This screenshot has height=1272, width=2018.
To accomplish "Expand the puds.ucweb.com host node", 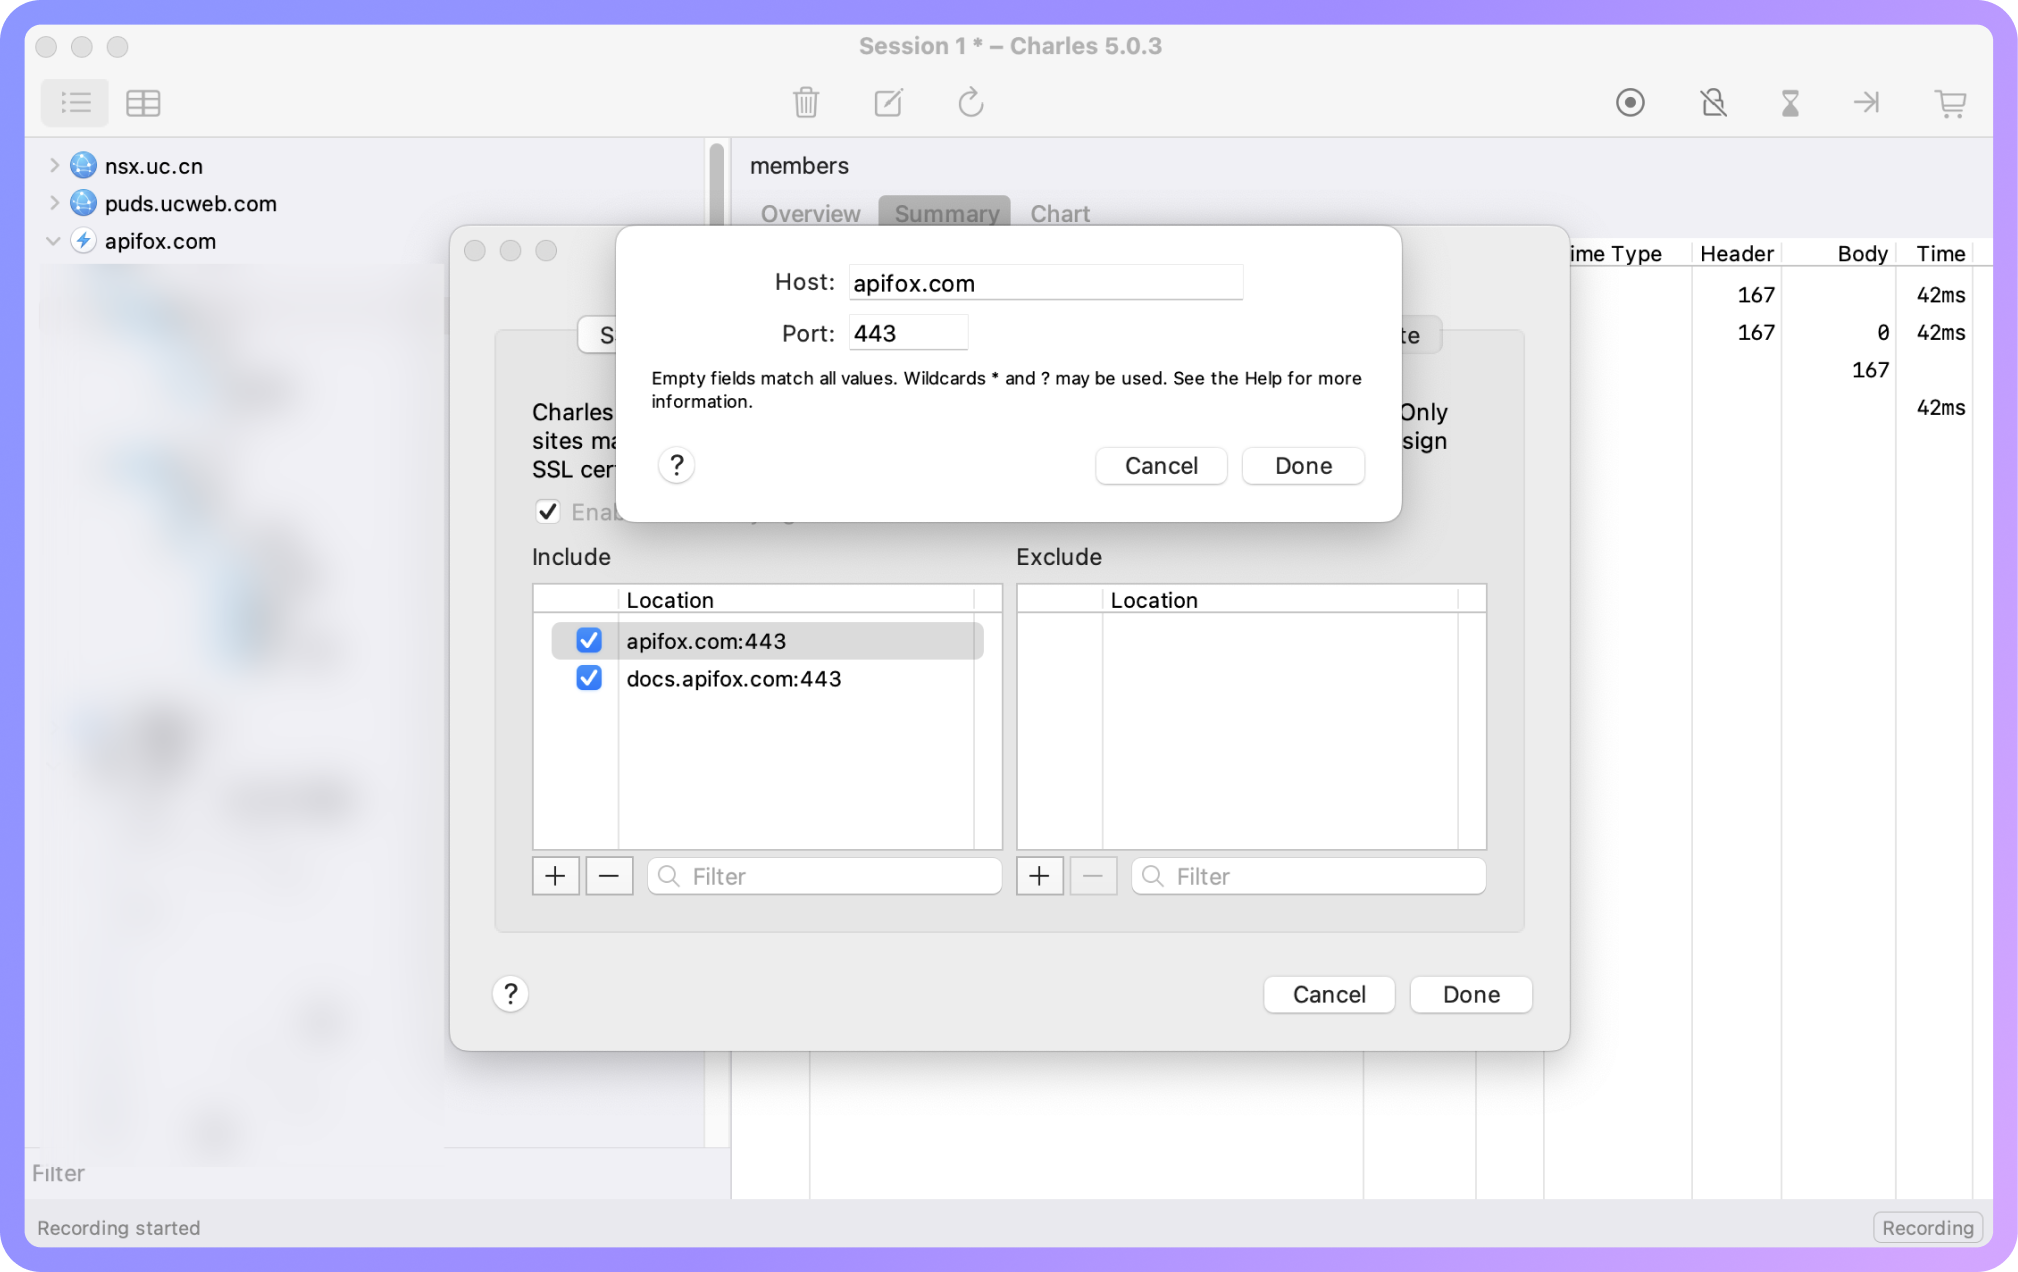I will 54,203.
